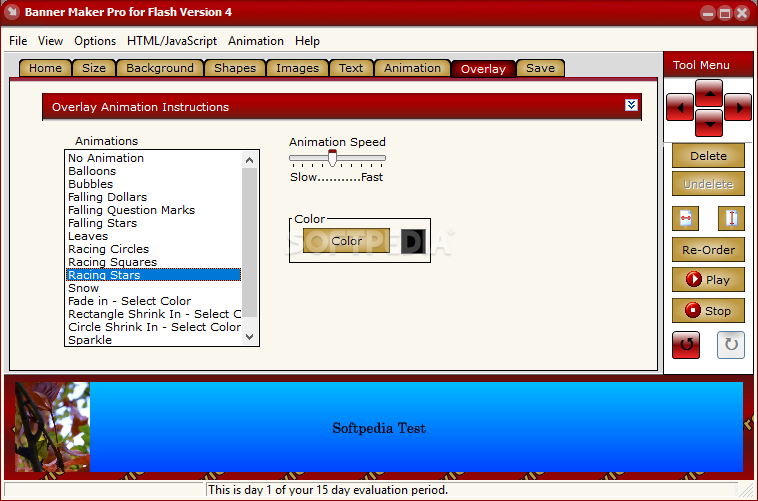Screen dimensions: 758x501
Task: Select the highlighted Racing Stars entry
Action: click(x=153, y=275)
